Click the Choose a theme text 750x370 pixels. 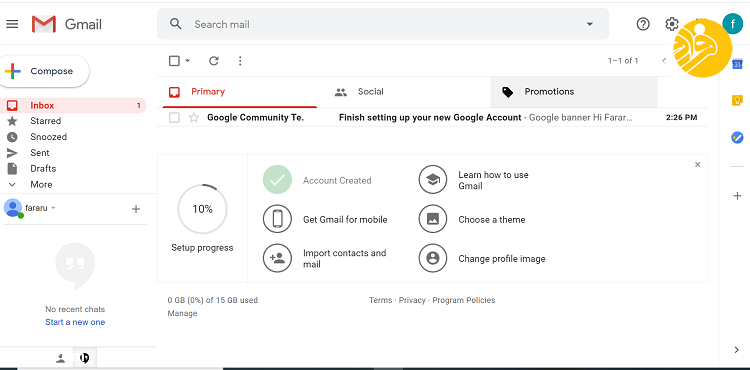click(492, 219)
